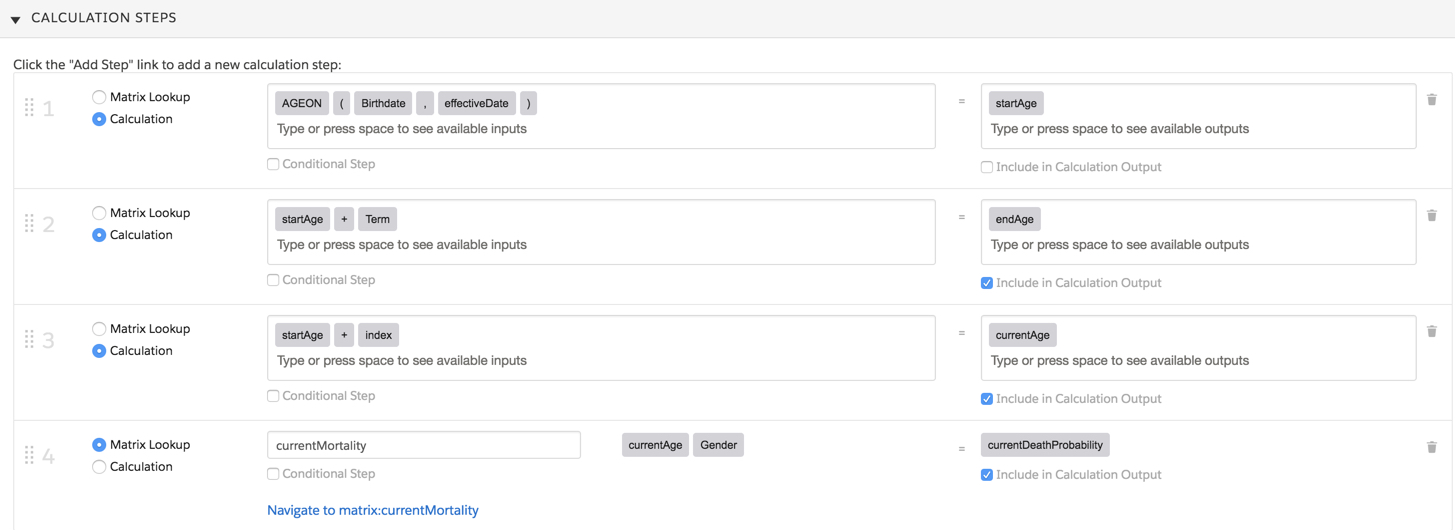The width and height of the screenshot is (1455, 530).
Task: Select the comma token in step 1
Action: coord(426,103)
